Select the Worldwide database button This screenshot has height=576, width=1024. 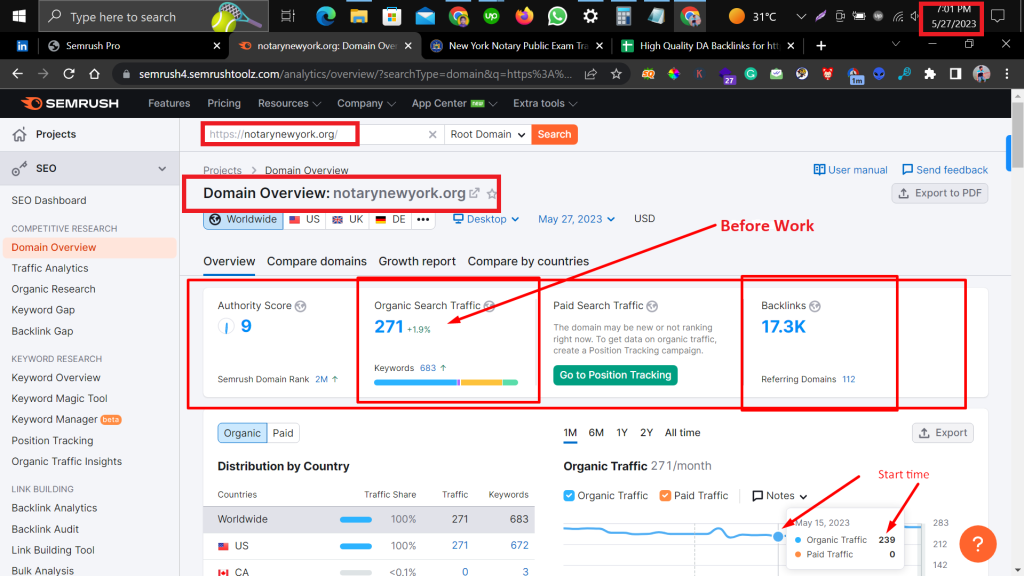[x=243, y=219]
